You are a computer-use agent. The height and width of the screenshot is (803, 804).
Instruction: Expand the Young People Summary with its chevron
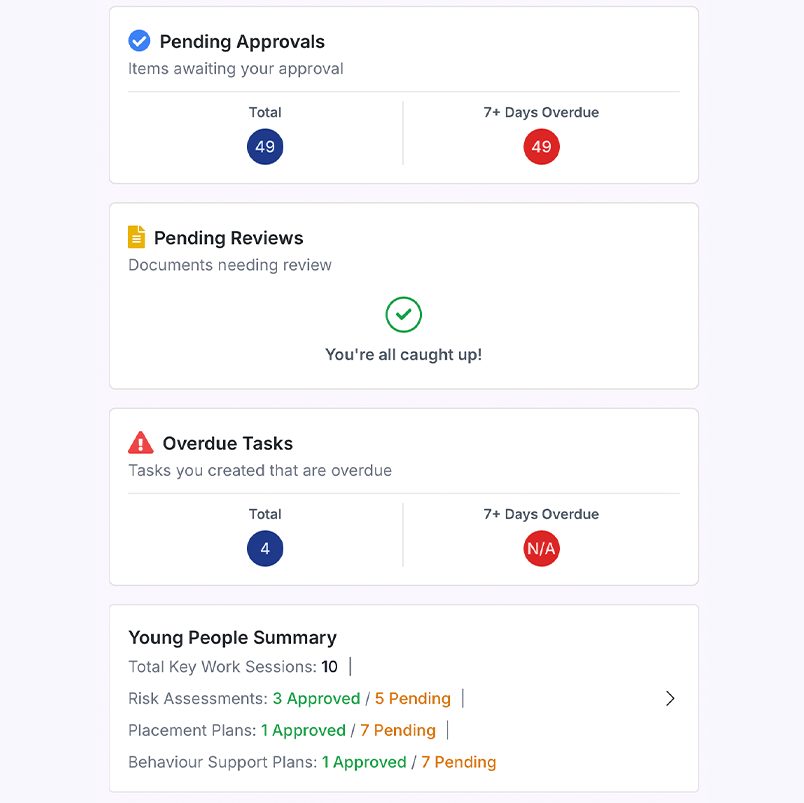pos(670,698)
